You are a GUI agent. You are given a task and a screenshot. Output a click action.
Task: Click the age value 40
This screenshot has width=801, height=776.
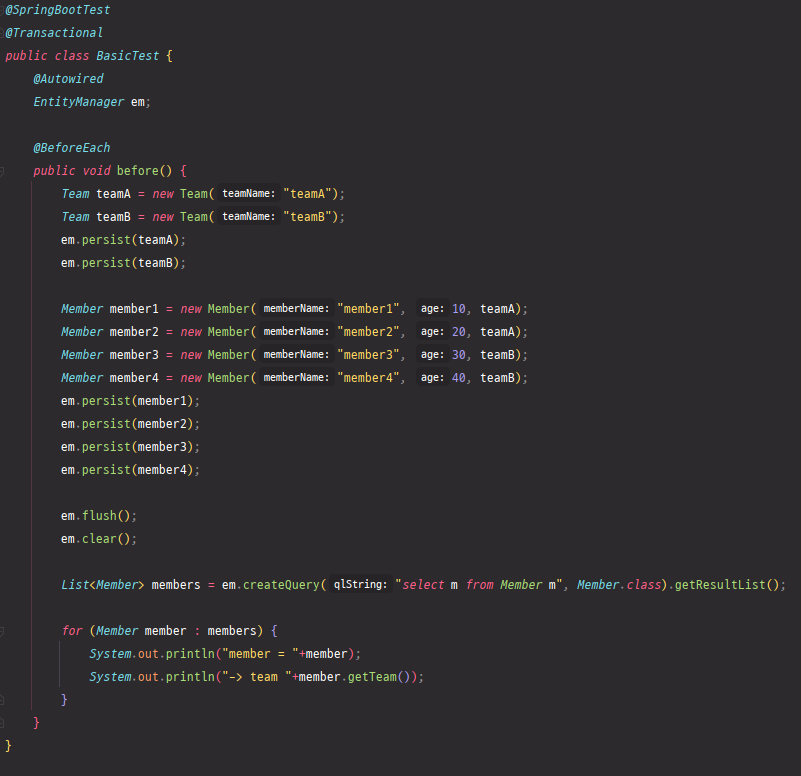pos(458,378)
